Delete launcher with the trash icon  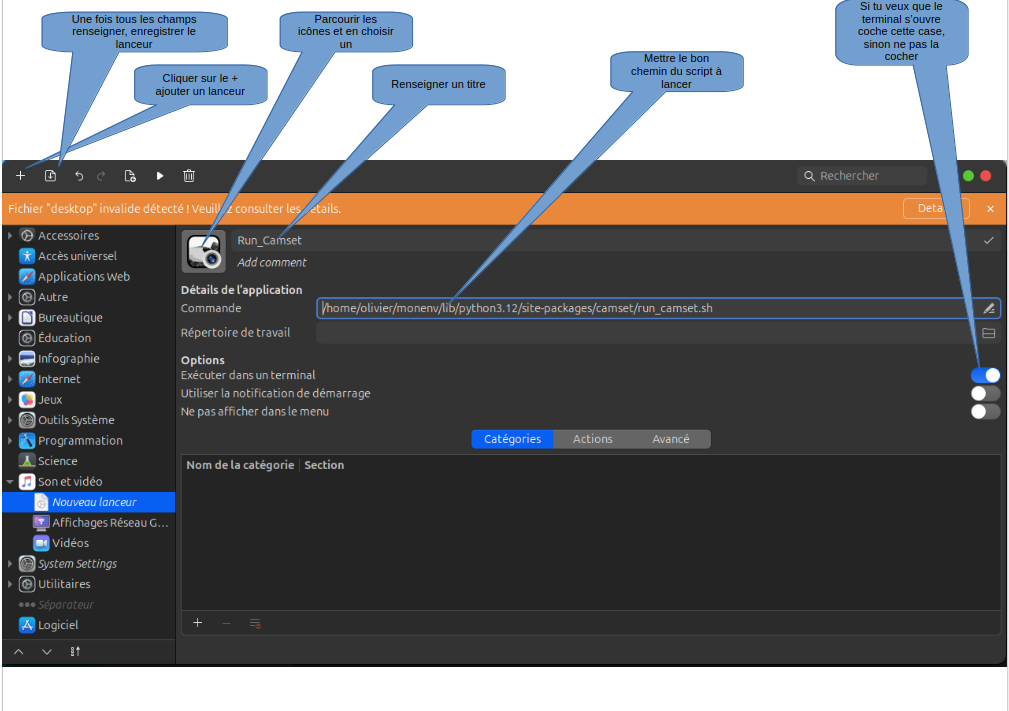point(189,176)
